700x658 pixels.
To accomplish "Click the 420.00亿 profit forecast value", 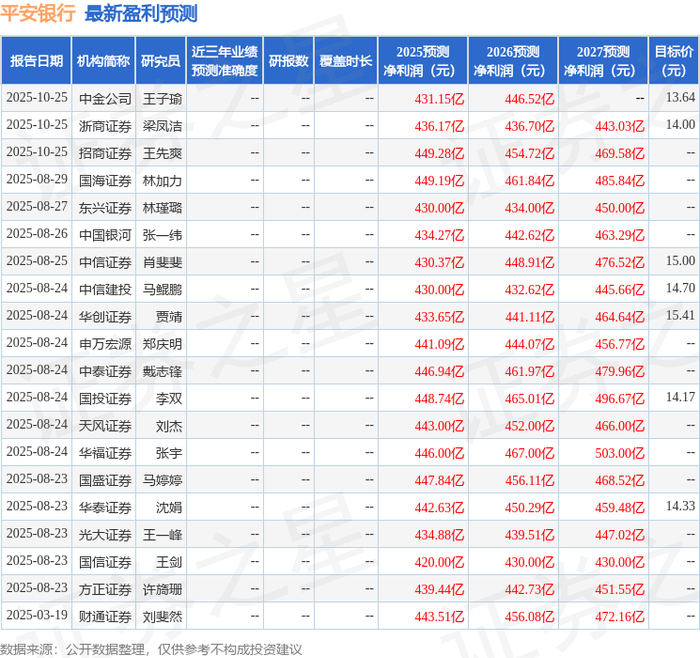I will [x=439, y=562].
